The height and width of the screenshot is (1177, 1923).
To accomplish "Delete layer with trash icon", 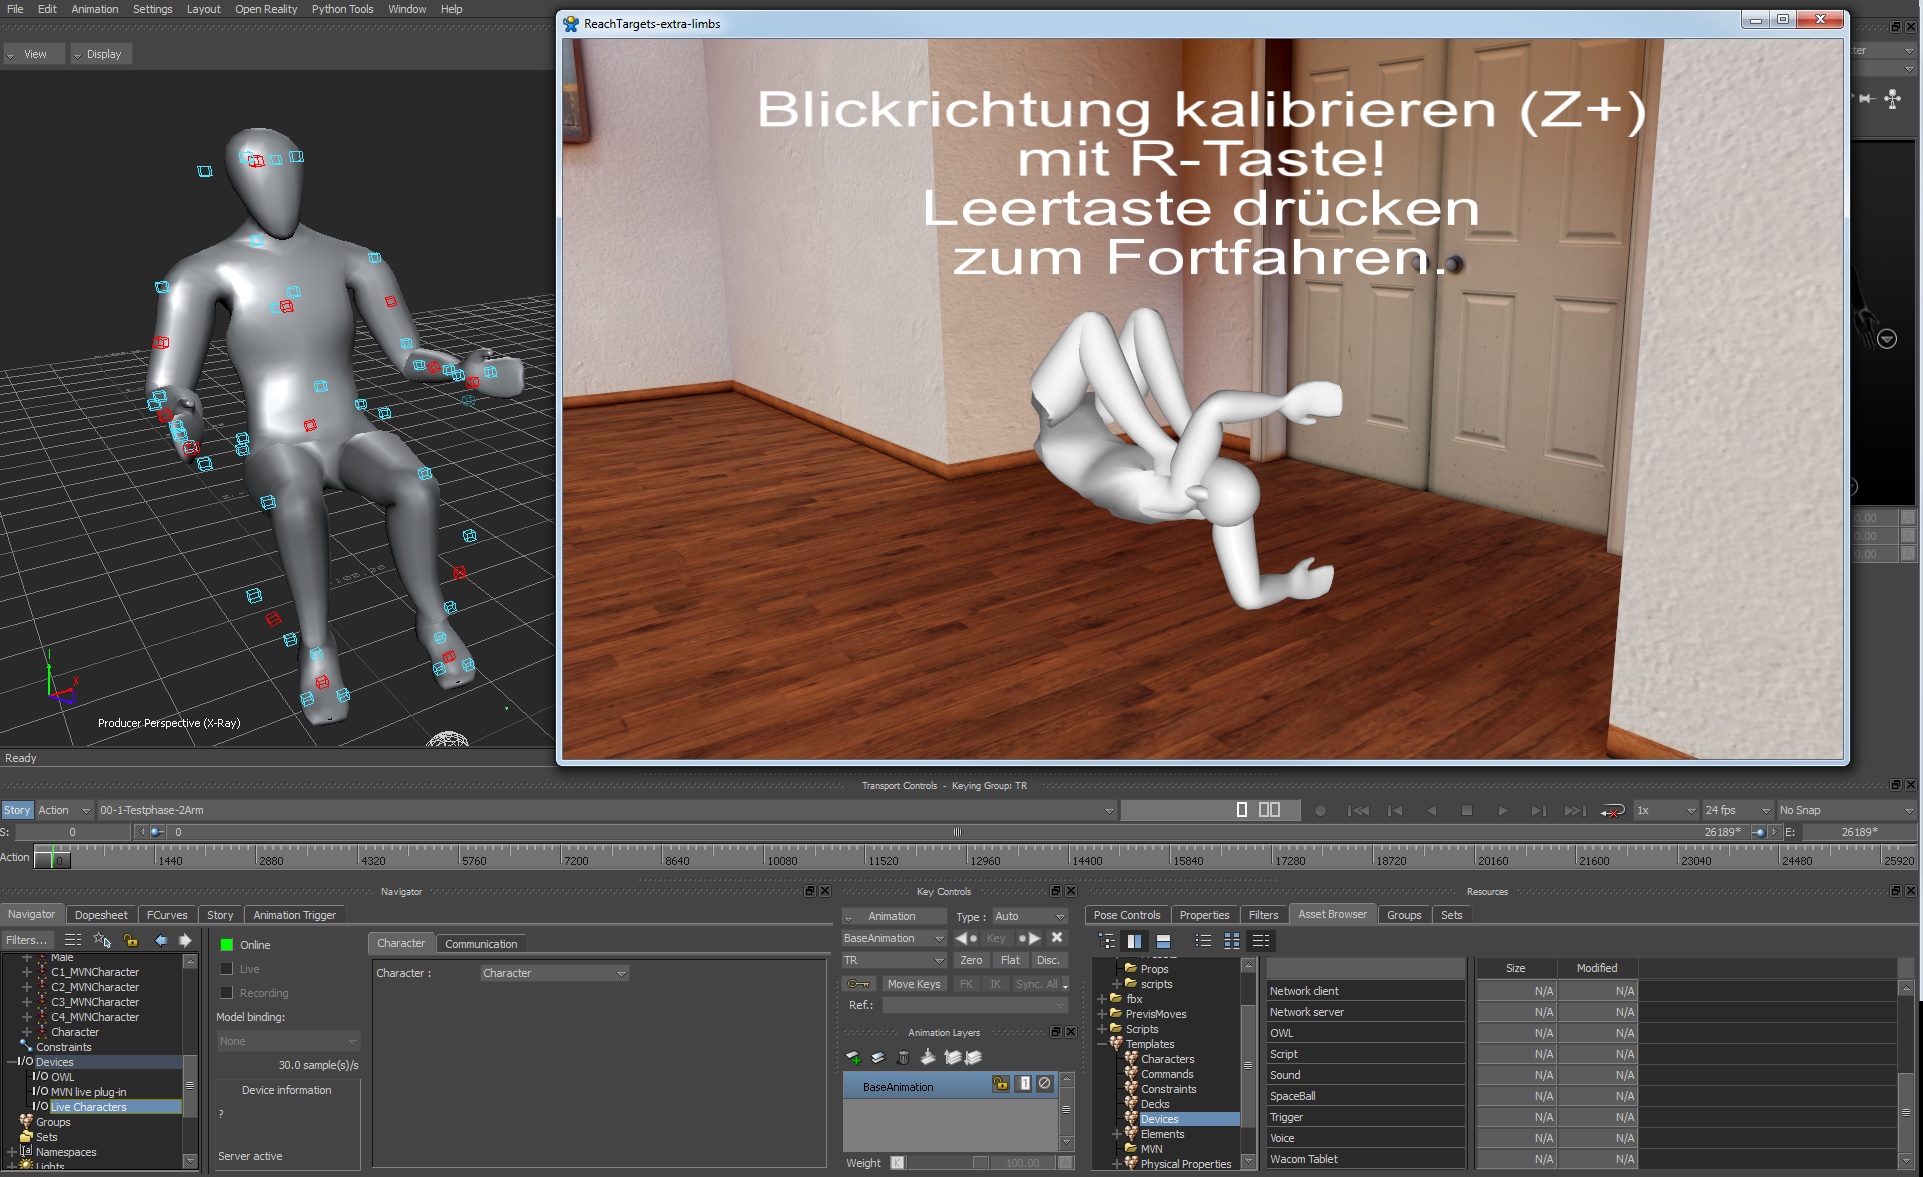I will point(903,1057).
